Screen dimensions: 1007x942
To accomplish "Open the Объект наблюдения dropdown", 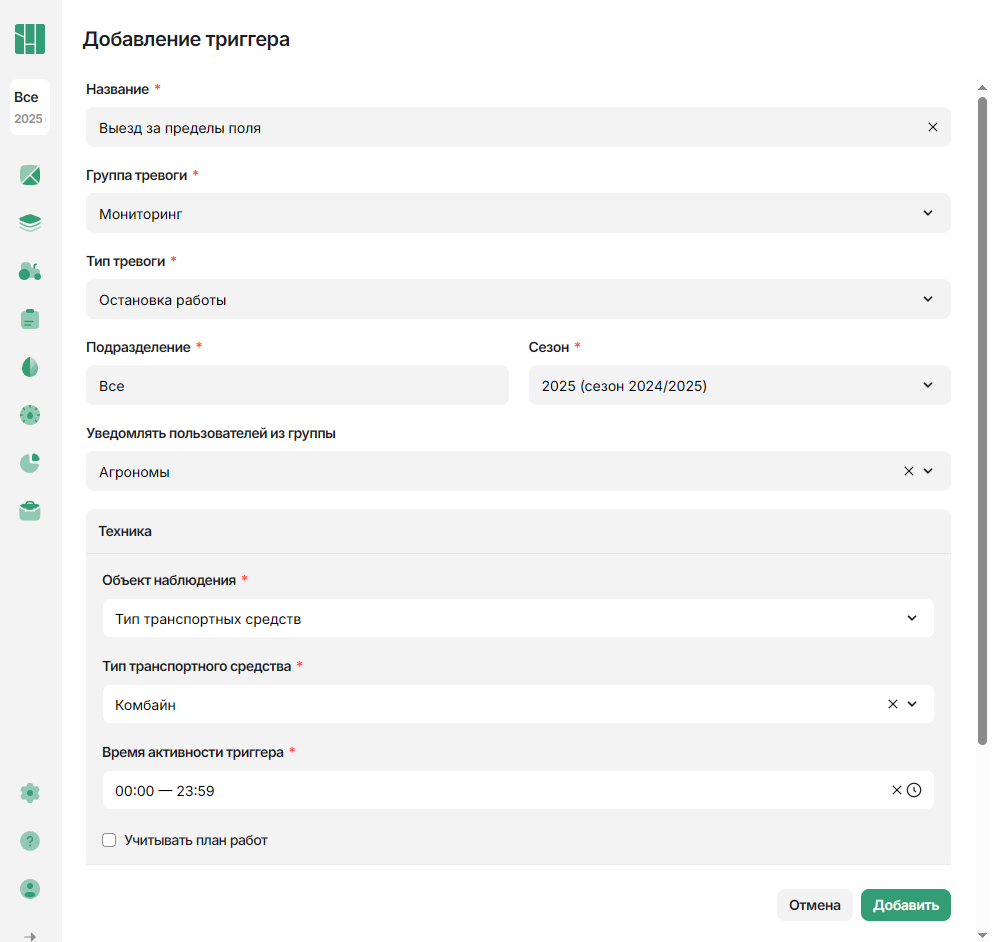I will (x=911, y=618).
